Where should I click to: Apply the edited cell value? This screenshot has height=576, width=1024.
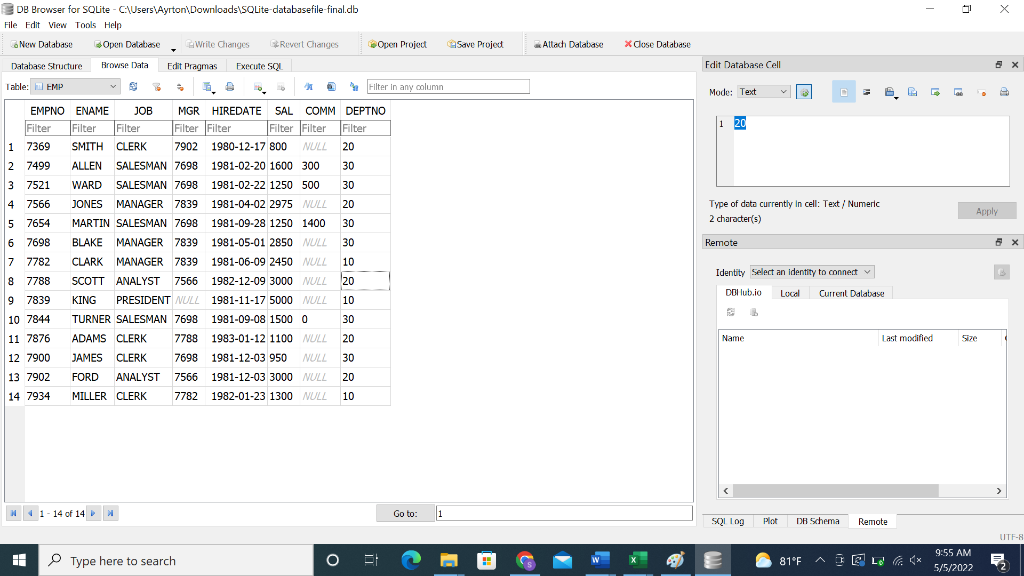point(986,210)
